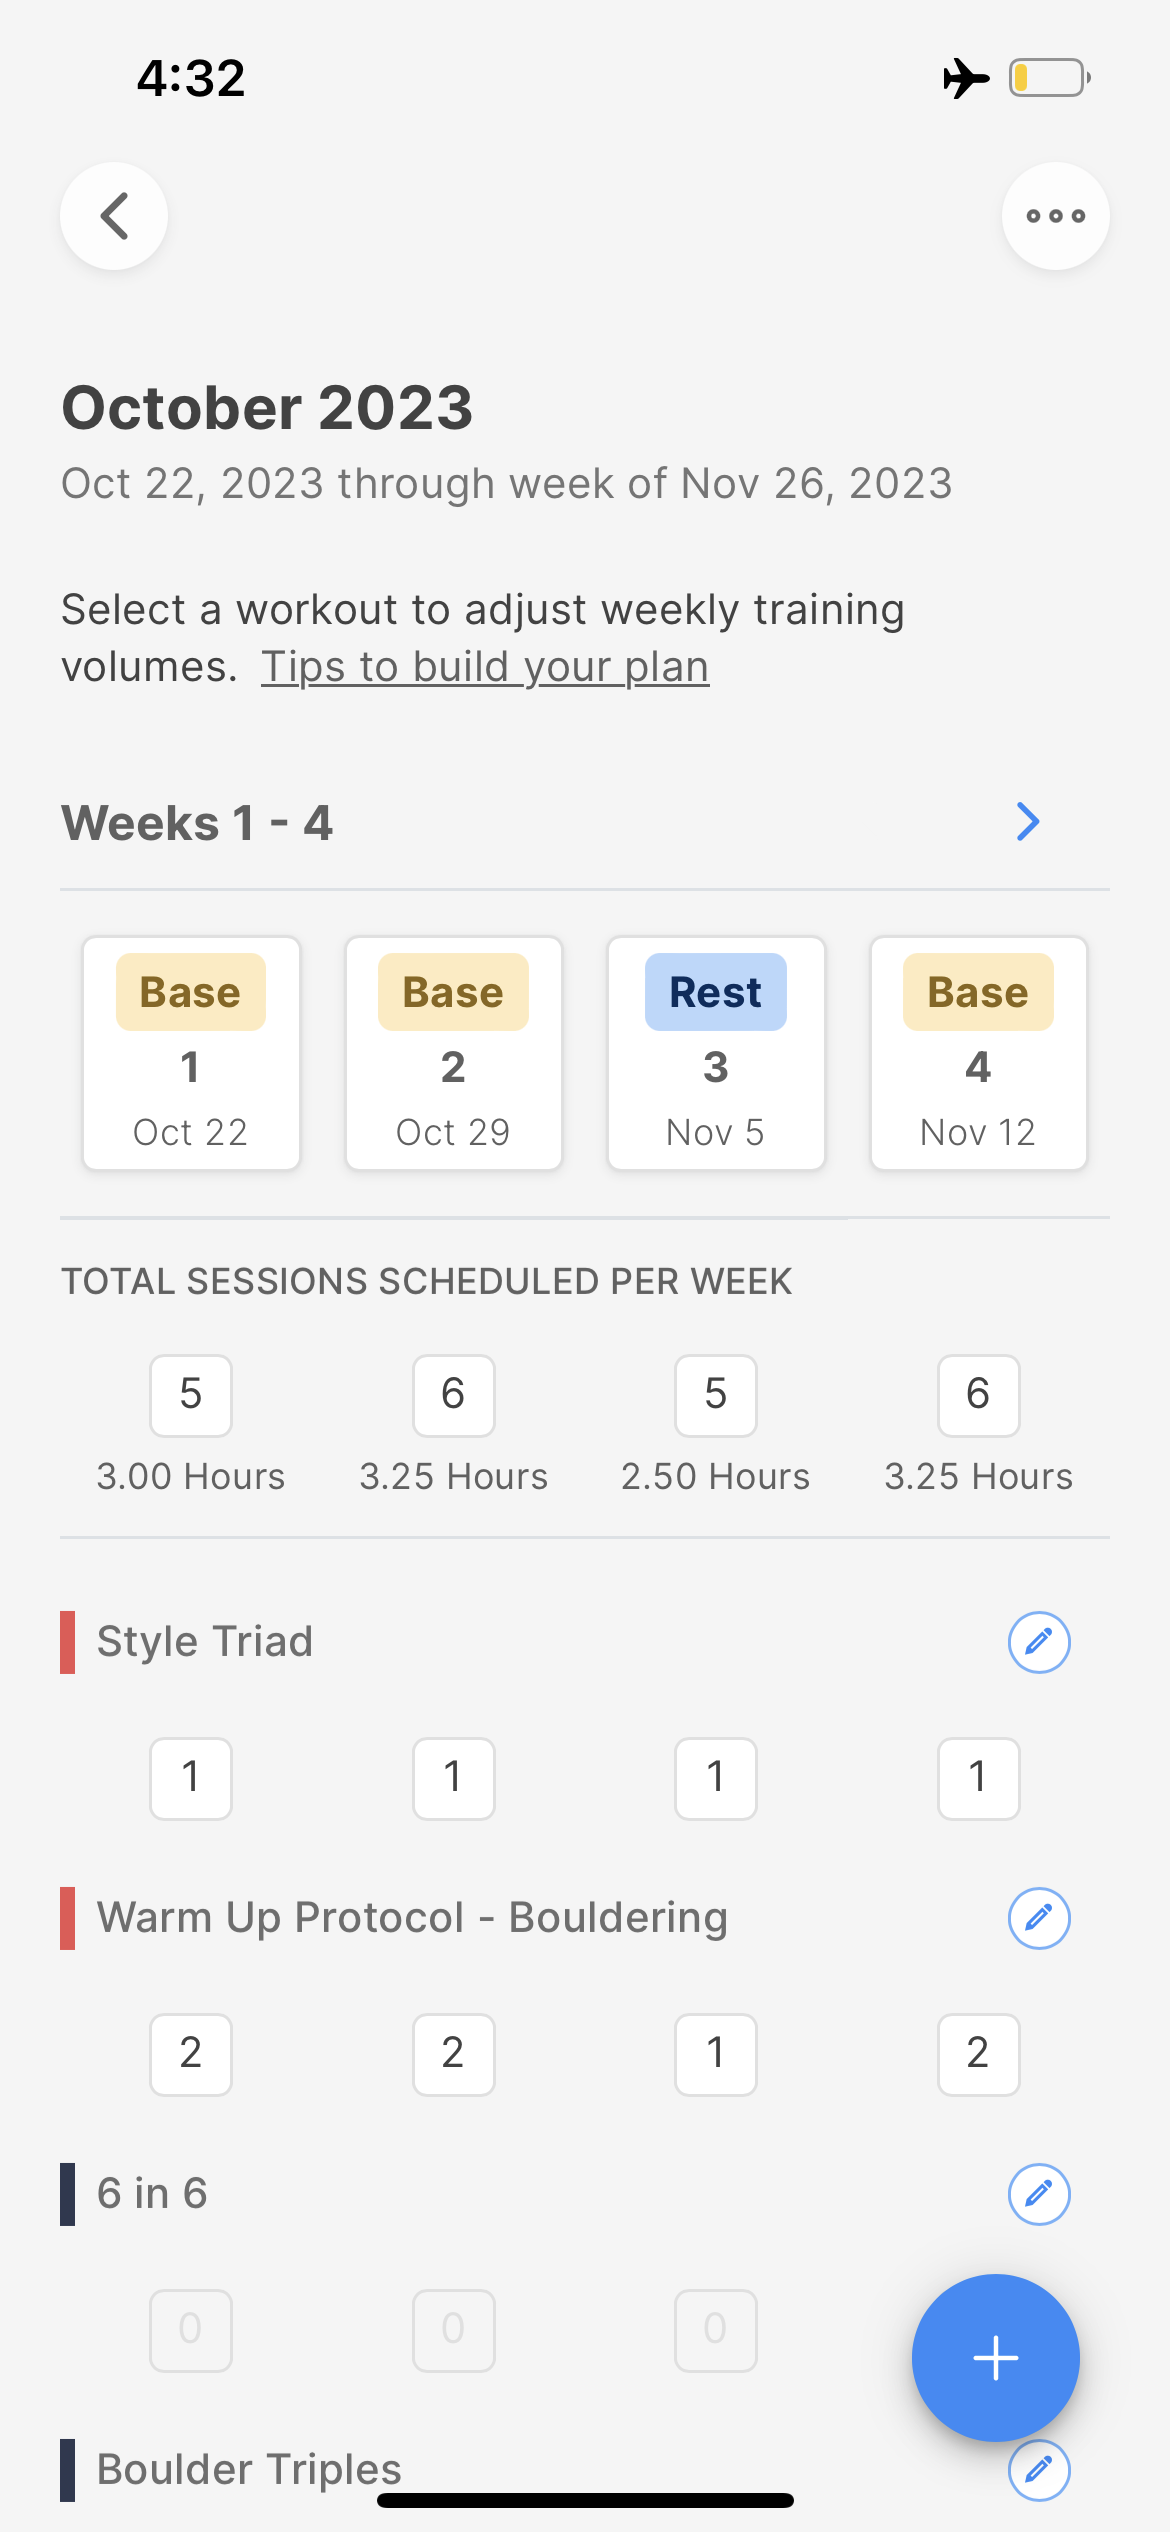
Task: Edit Warm Up Protocol - Bouldering workout
Action: coord(1038,1918)
